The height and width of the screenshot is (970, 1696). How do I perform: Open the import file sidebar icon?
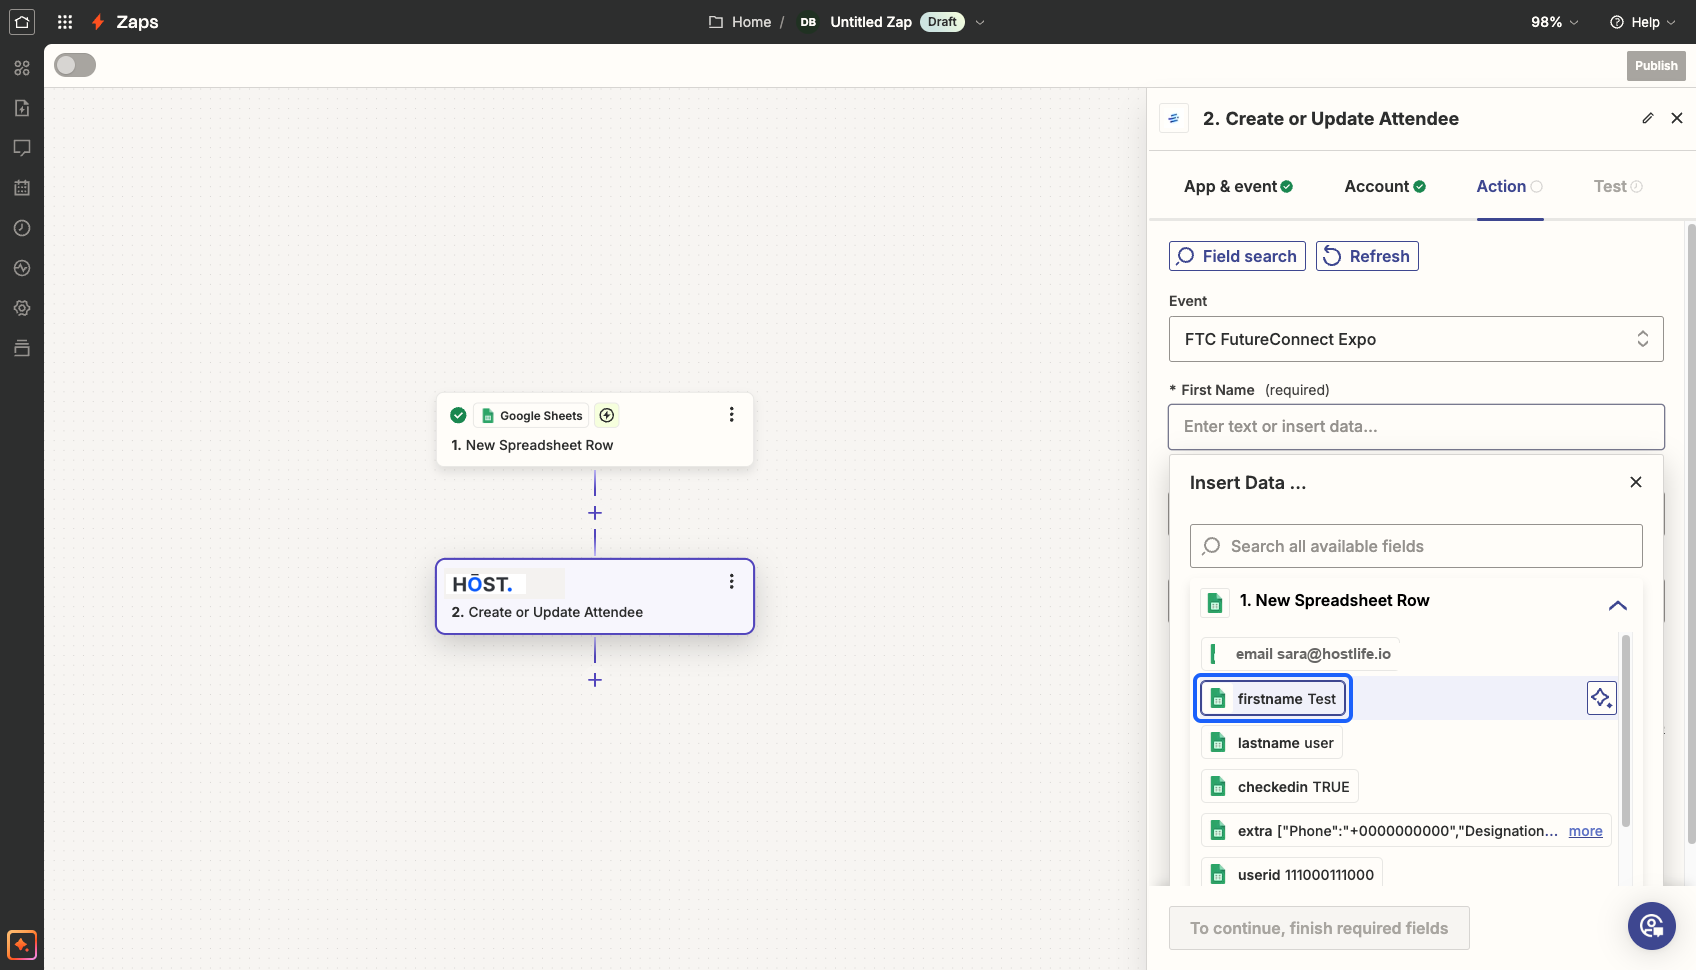click(22, 108)
